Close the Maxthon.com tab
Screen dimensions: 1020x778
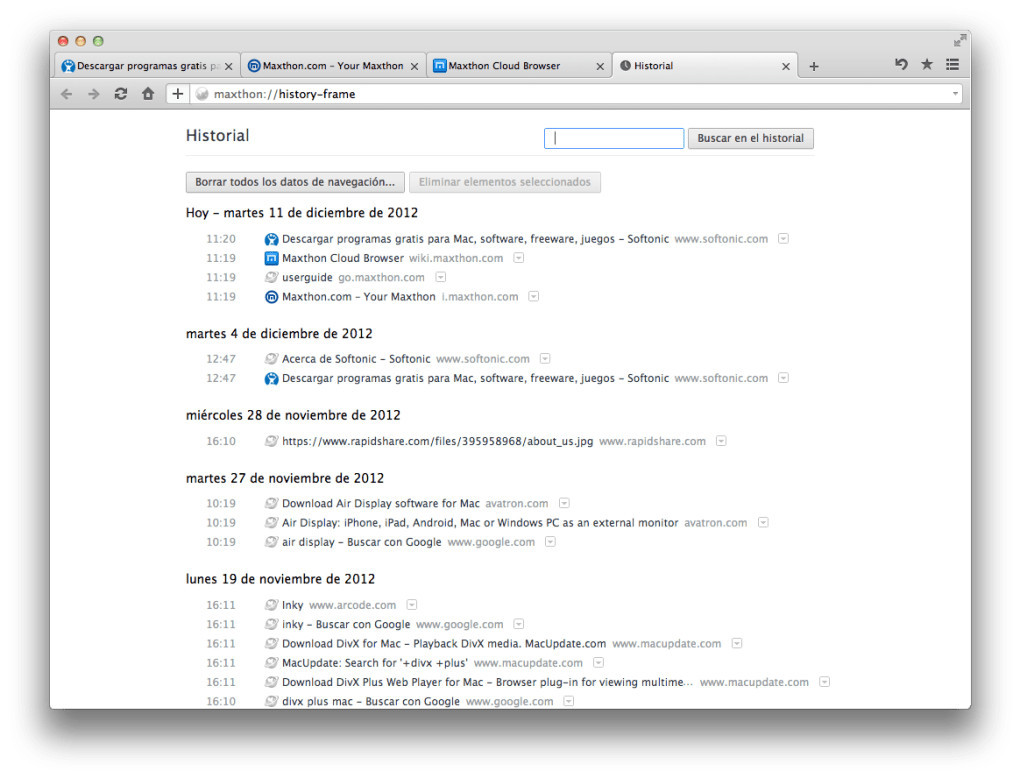[414, 66]
